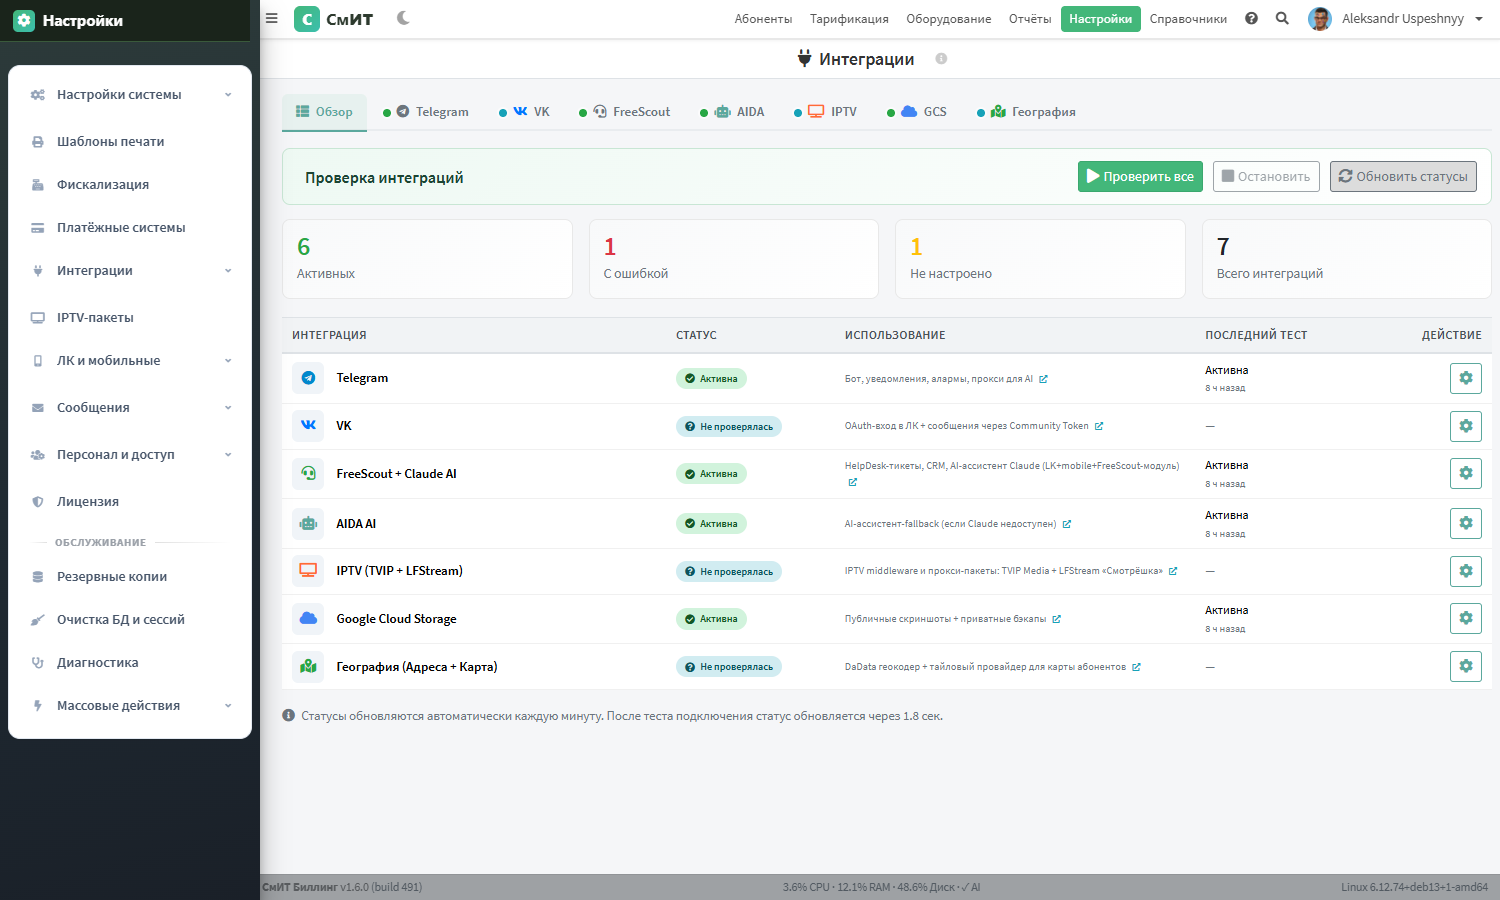Open Резервные копии in sidebar
This screenshot has width=1500, height=900.
130,577
